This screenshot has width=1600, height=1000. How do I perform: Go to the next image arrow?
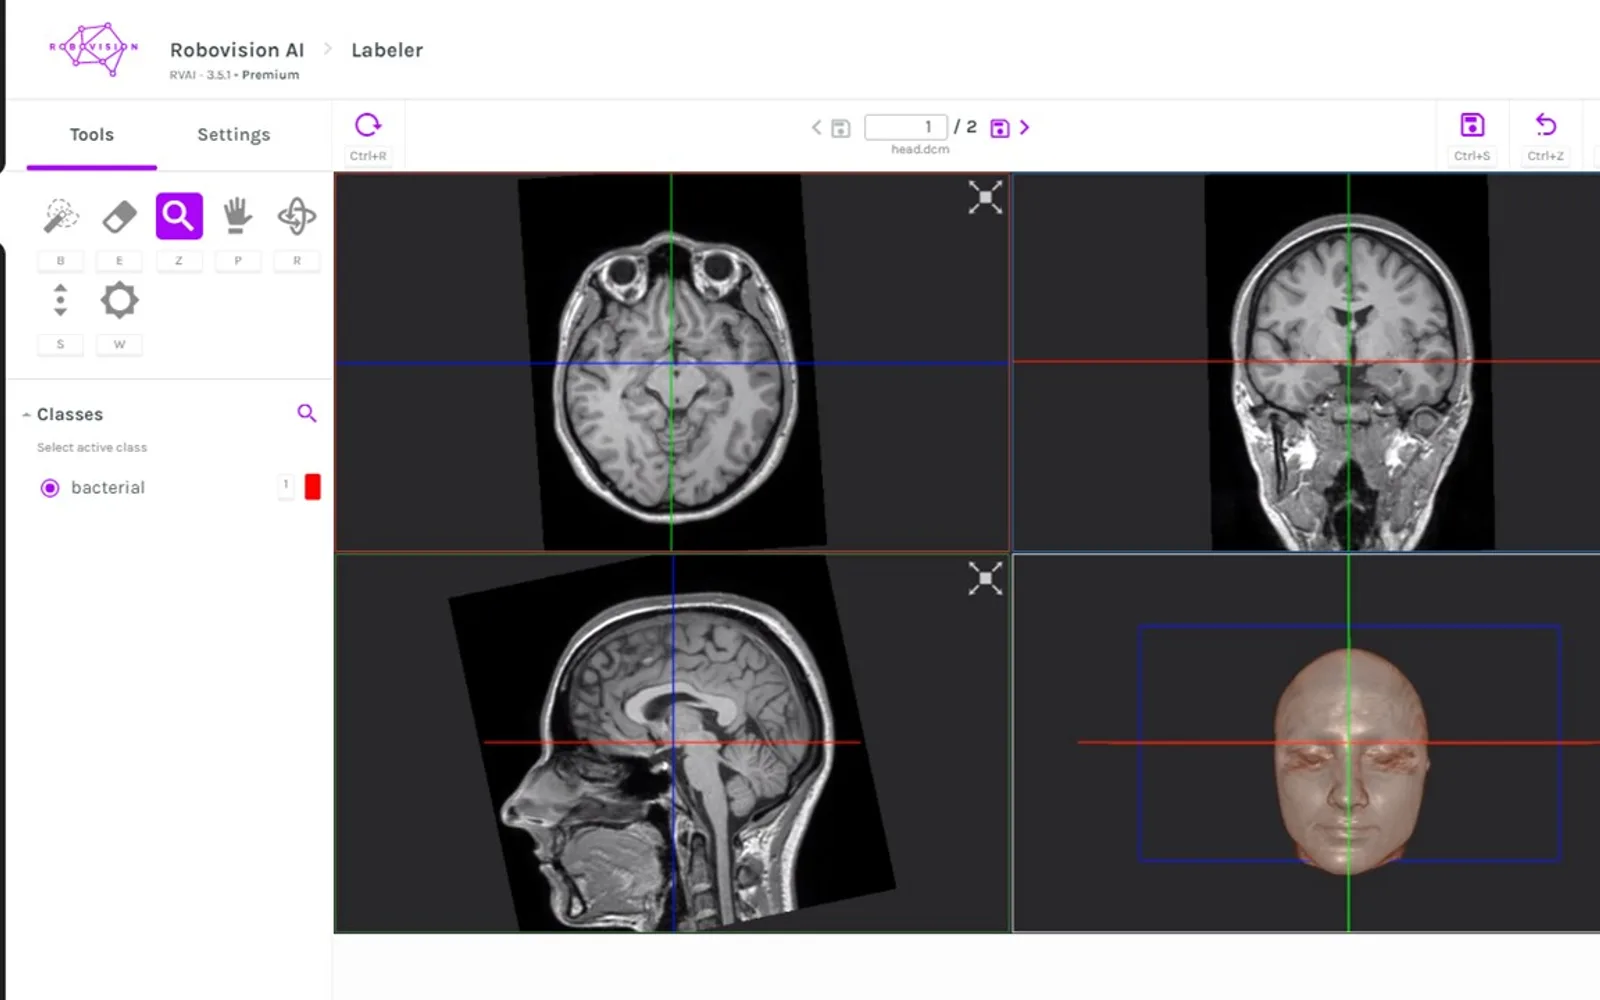pyautogui.click(x=1024, y=127)
